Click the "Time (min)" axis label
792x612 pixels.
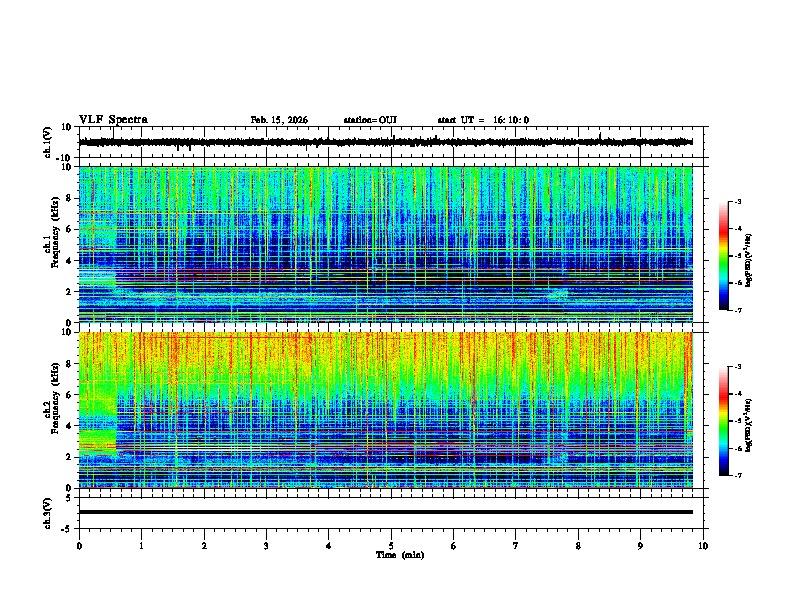[x=400, y=555]
